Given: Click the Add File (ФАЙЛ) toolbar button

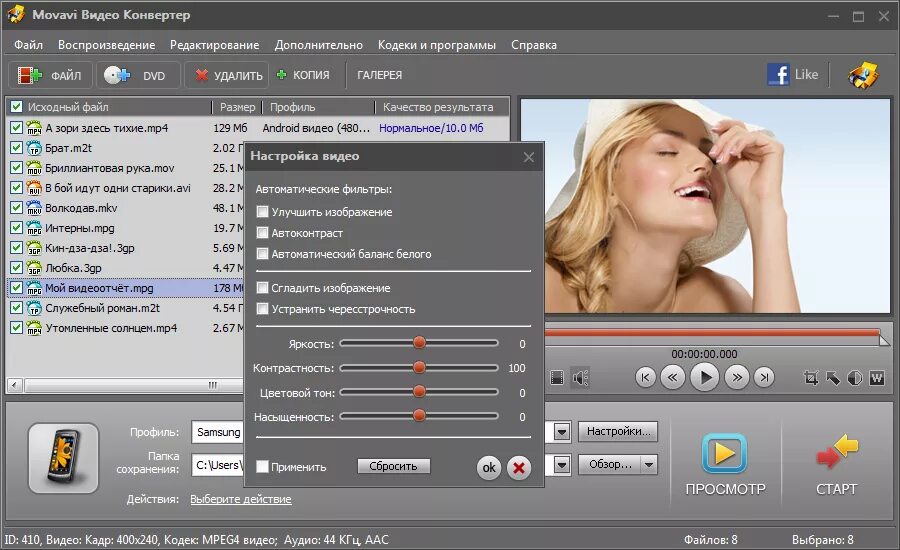Looking at the screenshot, I should [x=50, y=75].
